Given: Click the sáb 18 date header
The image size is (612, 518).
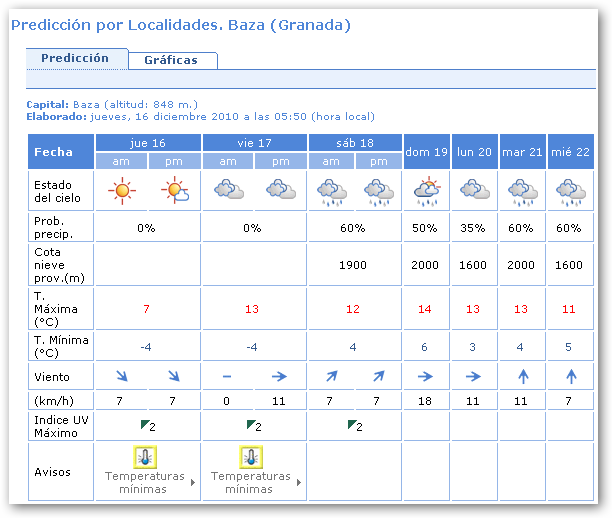Looking at the screenshot, I should [355, 143].
